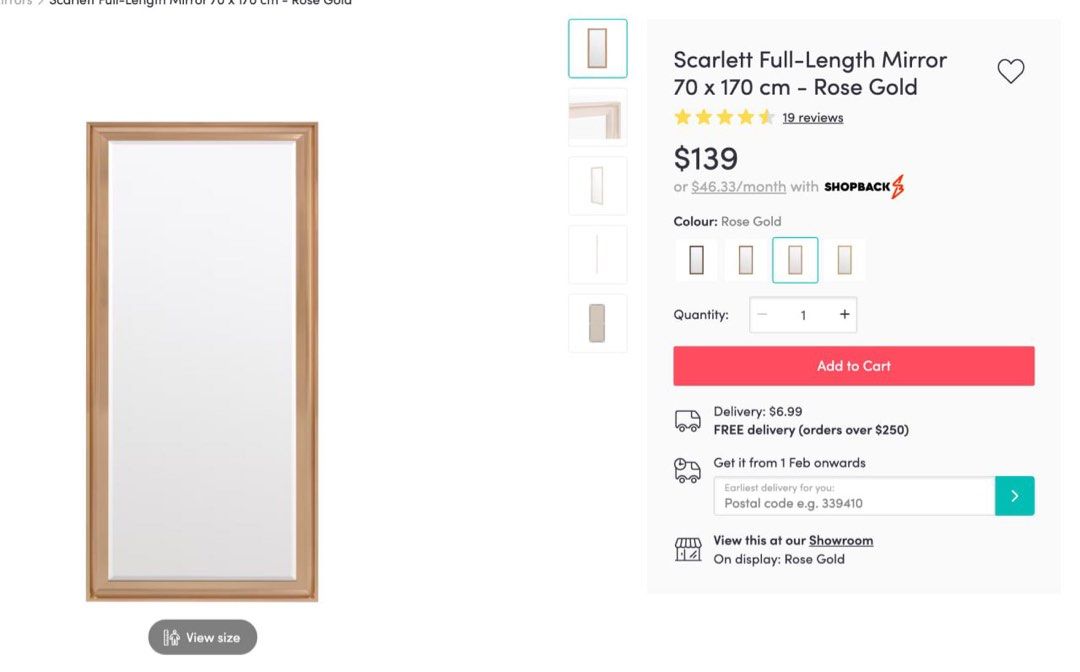Click the scheduled delivery truck icon near 1 Feb
The width and height of the screenshot is (1080, 672).
click(x=687, y=470)
